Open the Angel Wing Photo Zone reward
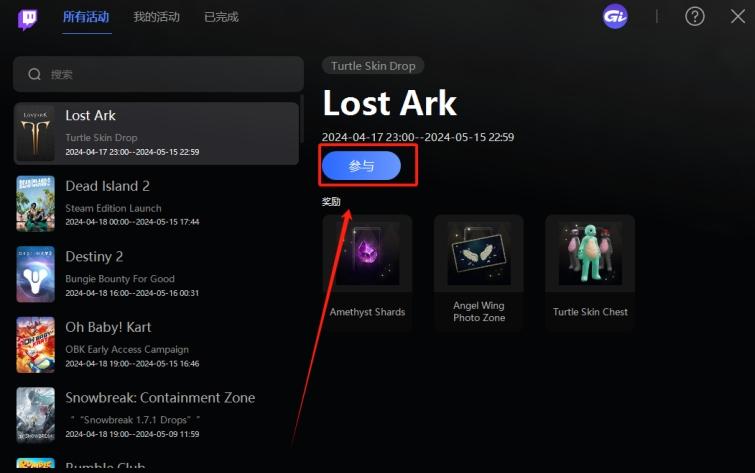 coord(479,272)
